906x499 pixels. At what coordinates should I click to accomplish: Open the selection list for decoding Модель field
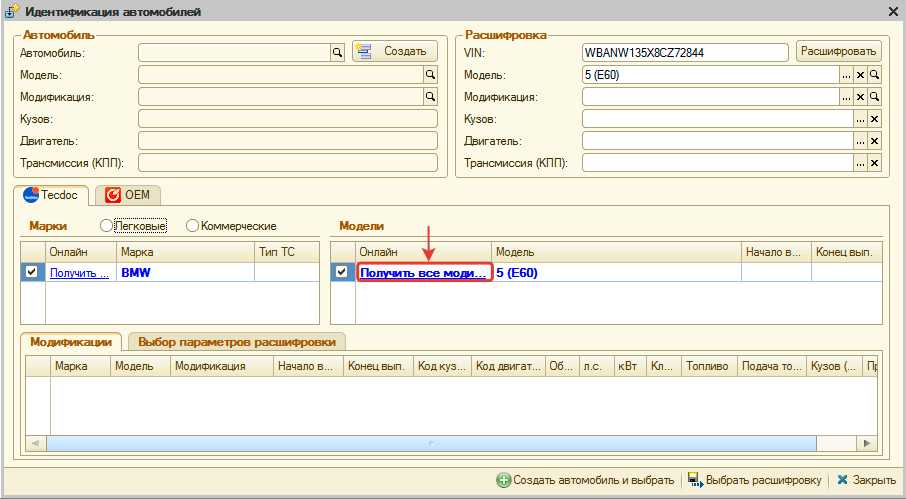pyautogui.click(x=846, y=75)
